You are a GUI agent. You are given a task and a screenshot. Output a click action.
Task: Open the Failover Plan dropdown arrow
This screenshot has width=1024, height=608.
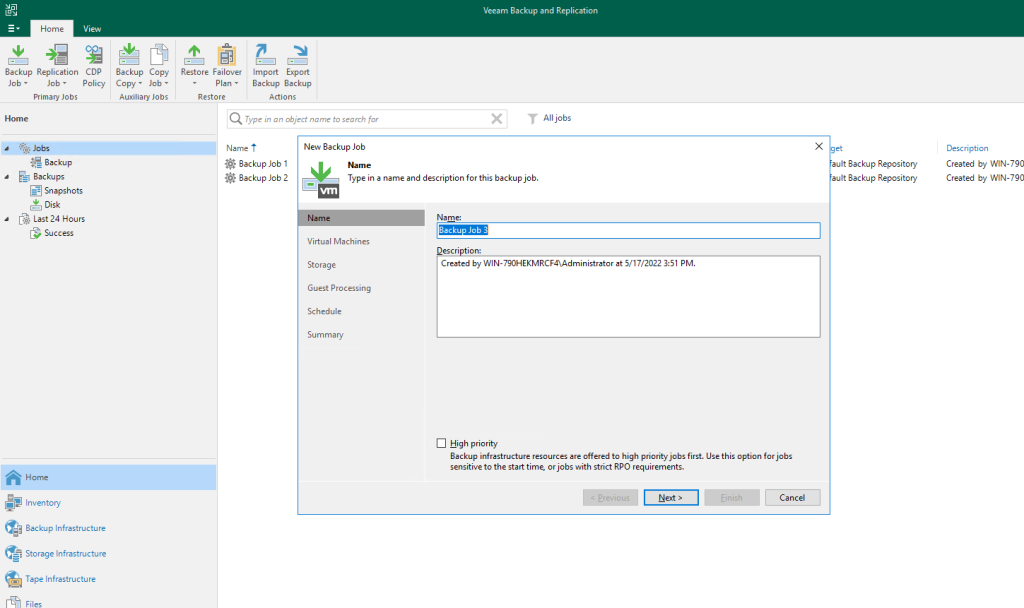tap(236, 84)
